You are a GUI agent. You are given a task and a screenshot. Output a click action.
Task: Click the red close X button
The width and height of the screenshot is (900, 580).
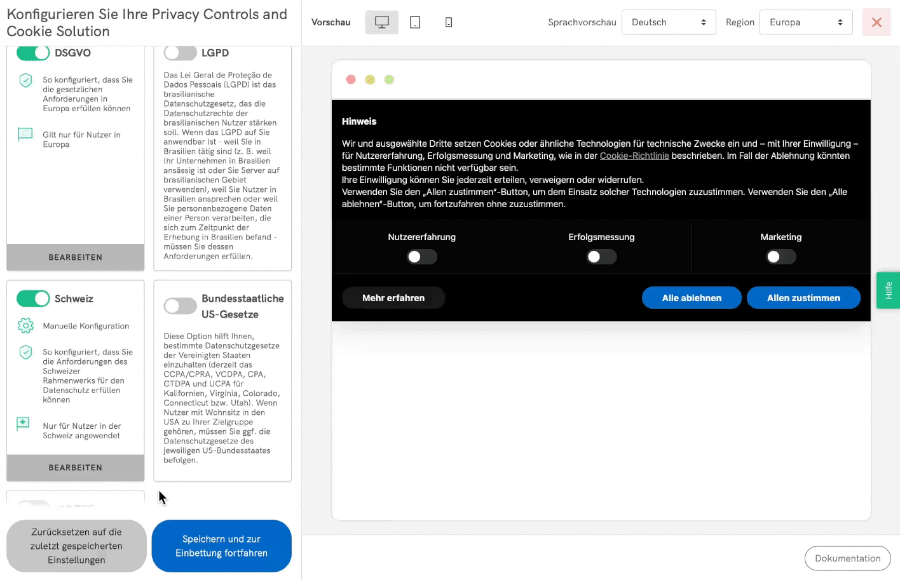tap(876, 22)
